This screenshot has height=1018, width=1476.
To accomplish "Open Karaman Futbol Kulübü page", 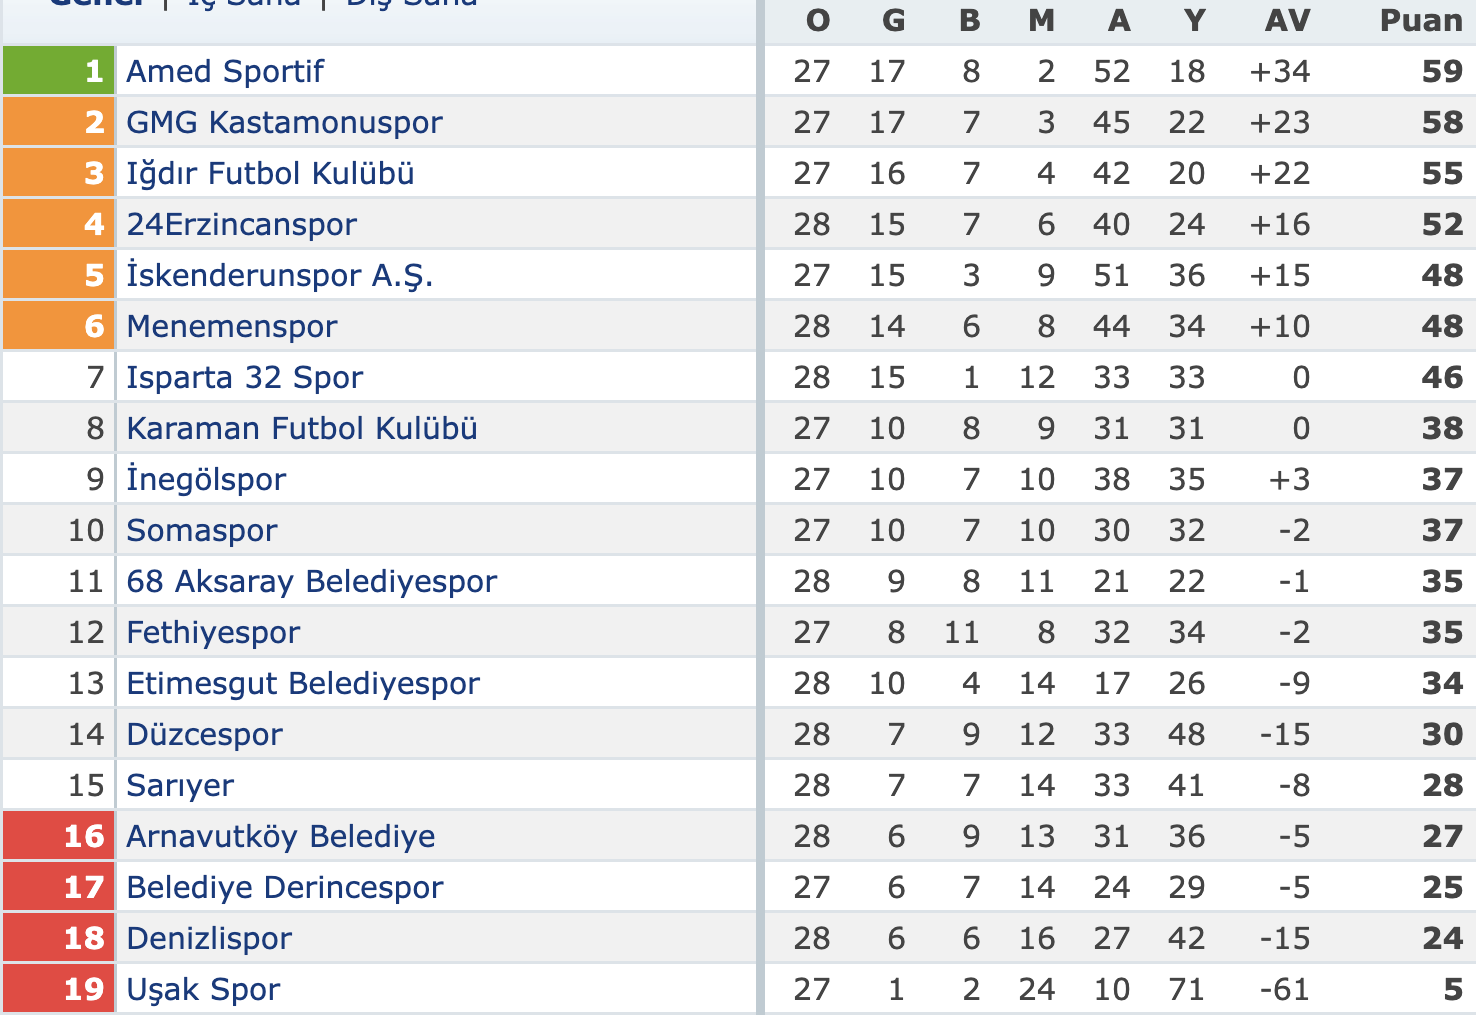I will coord(301,428).
